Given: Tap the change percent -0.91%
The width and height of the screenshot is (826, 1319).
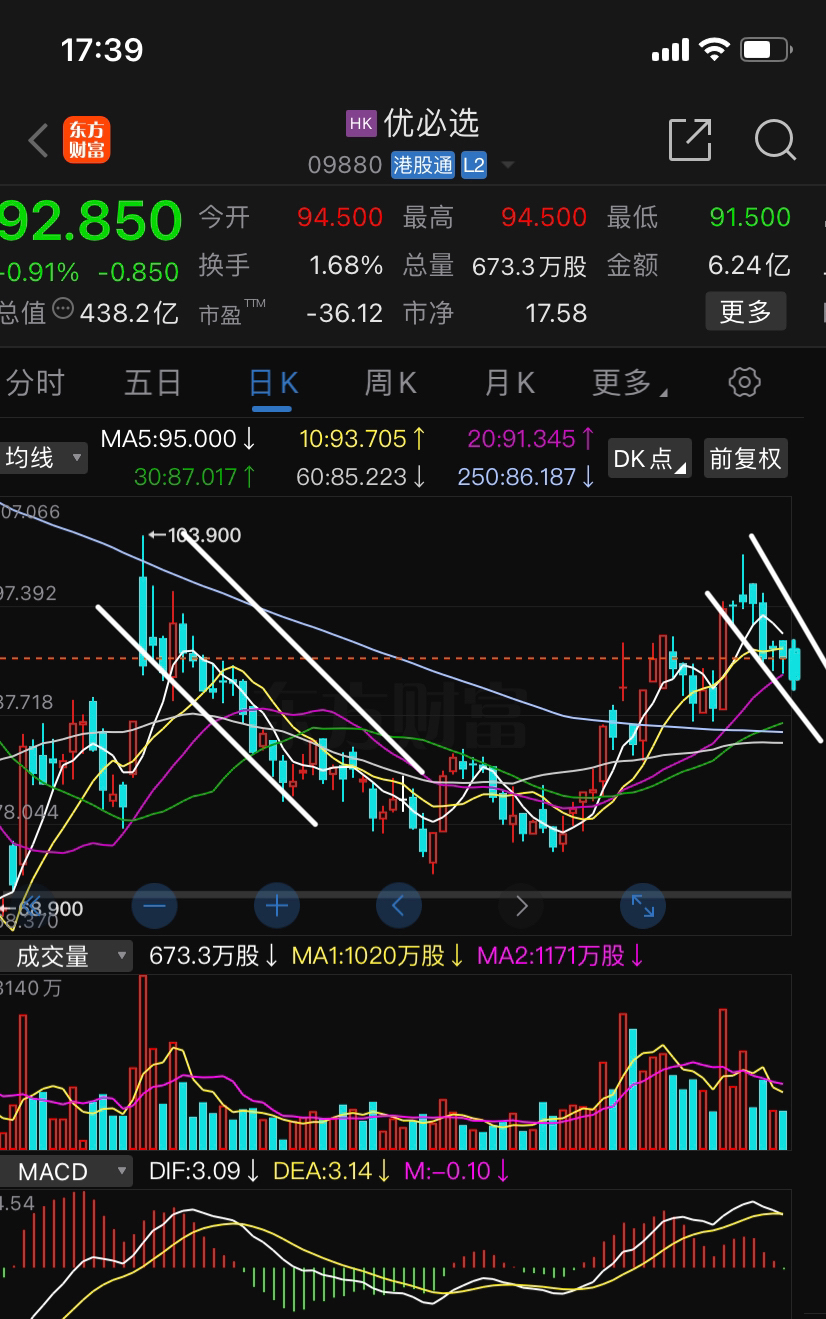Looking at the screenshot, I should coord(40,272).
